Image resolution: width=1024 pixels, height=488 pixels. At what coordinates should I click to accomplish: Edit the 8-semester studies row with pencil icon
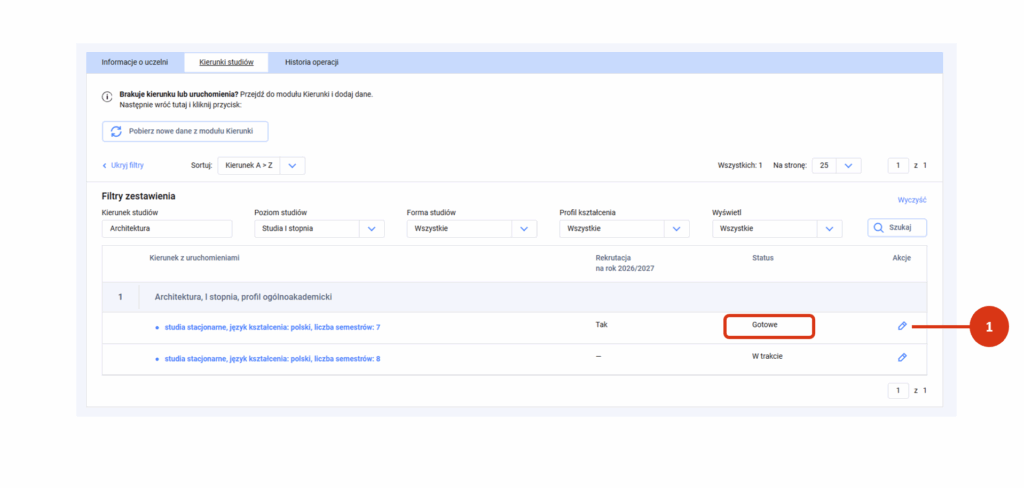pyautogui.click(x=902, y=357)
